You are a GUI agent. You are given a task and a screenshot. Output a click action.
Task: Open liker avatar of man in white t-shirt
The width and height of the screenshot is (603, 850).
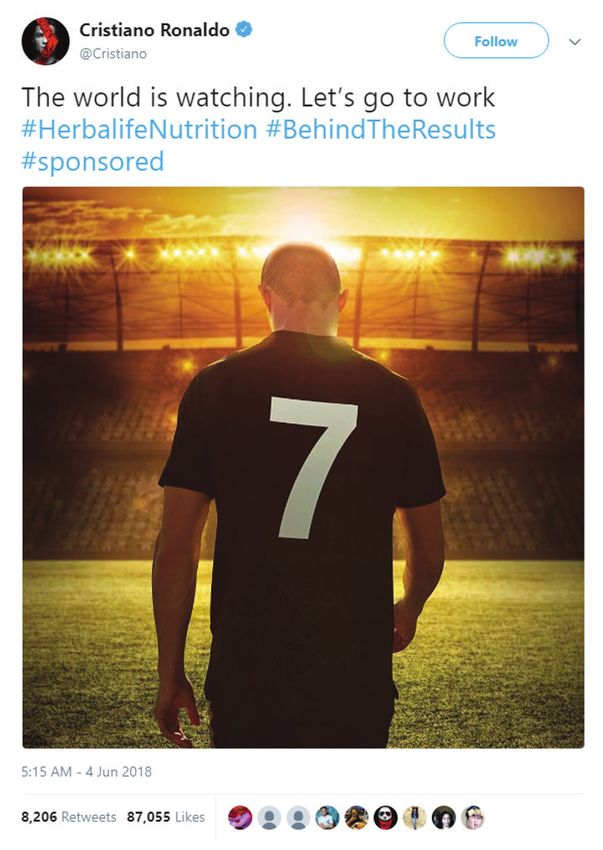click(x=328, y=817)
